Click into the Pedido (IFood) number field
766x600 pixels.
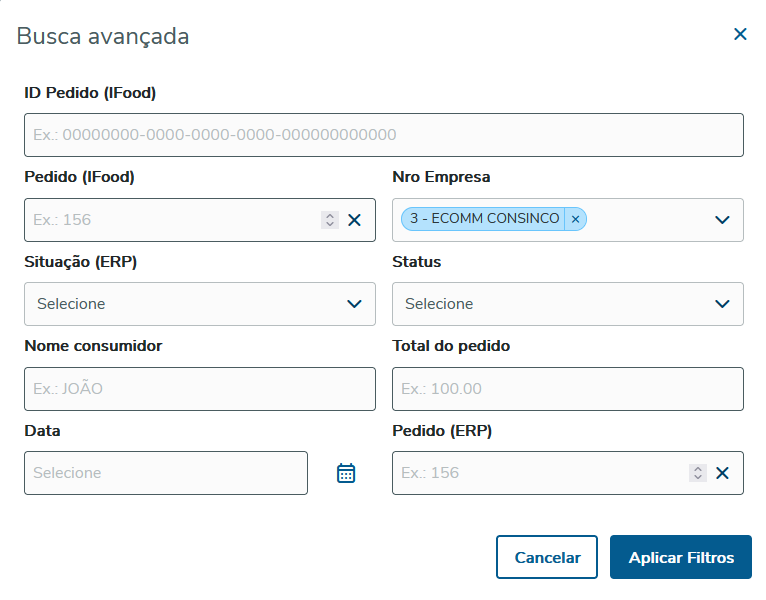[x=170, y=220]
